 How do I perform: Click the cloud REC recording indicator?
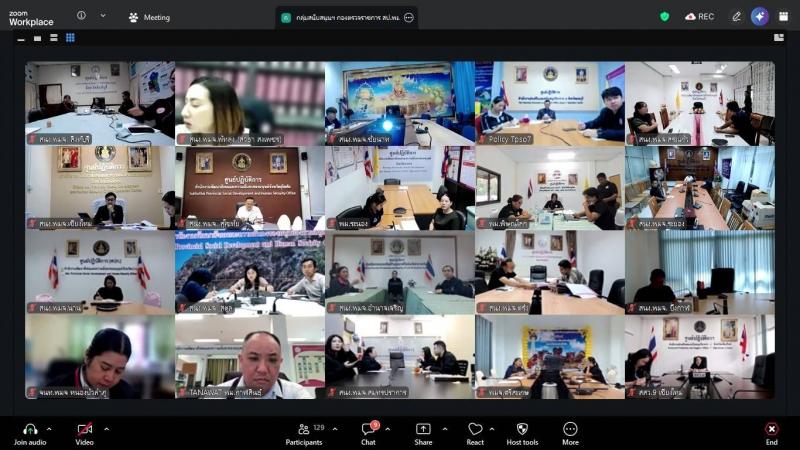click(x=699, y=16)
